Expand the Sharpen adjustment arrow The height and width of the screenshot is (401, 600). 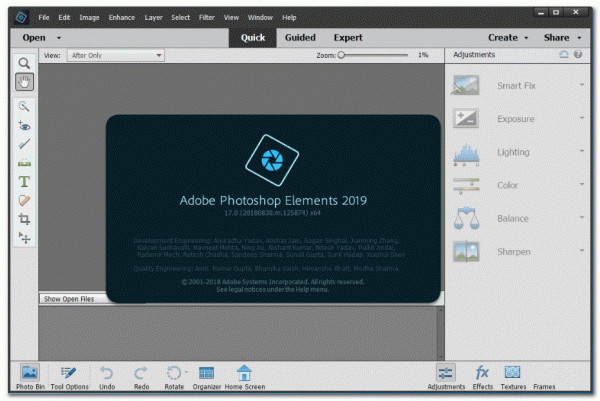point(581,251)
